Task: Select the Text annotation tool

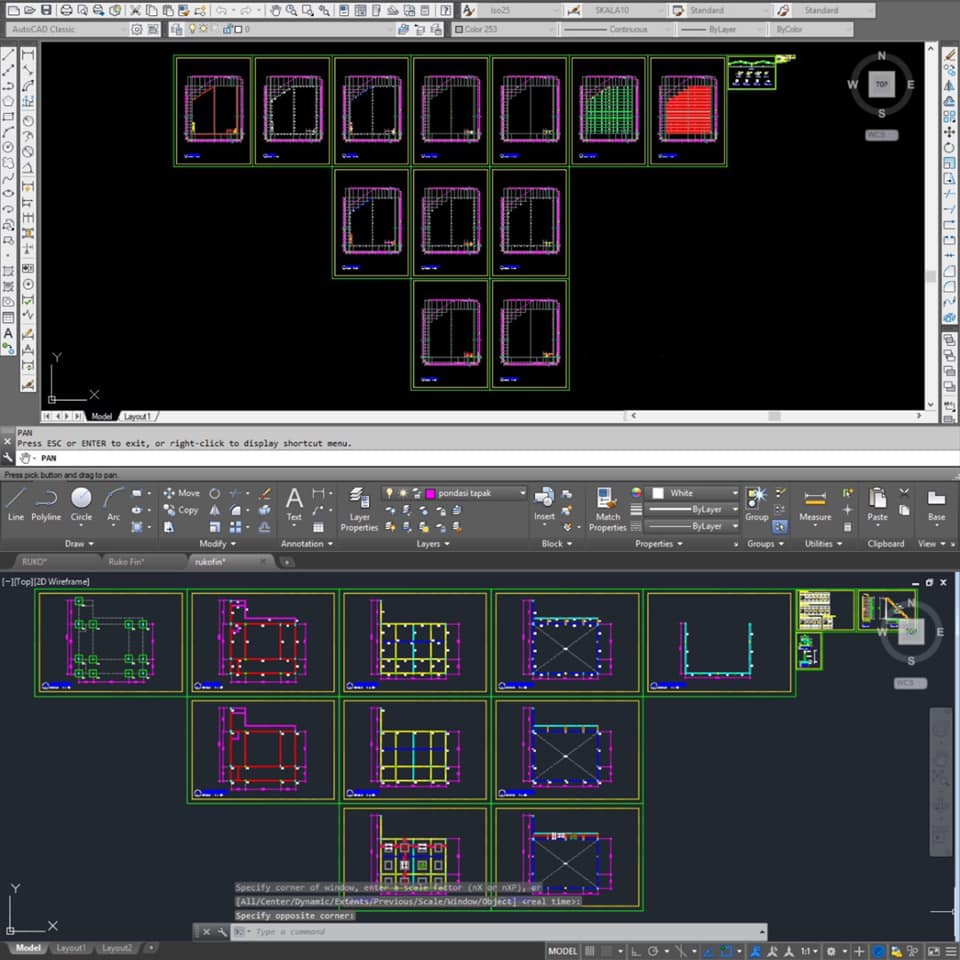Action: pos(294,504)
